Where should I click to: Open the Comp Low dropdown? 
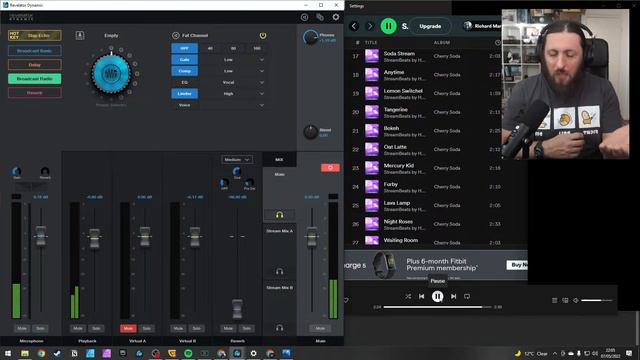[233, 71]
